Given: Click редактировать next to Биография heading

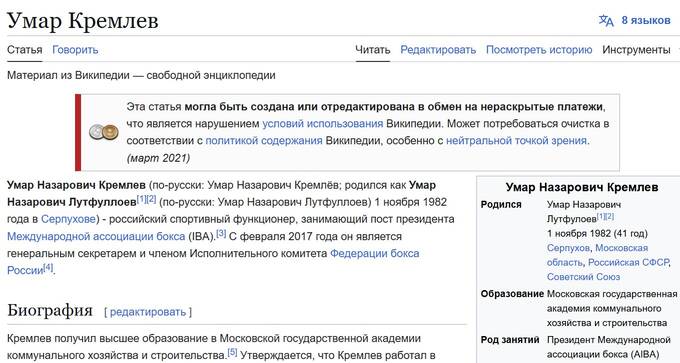Looking at the screenshot, I should click(x=147, y=312).
